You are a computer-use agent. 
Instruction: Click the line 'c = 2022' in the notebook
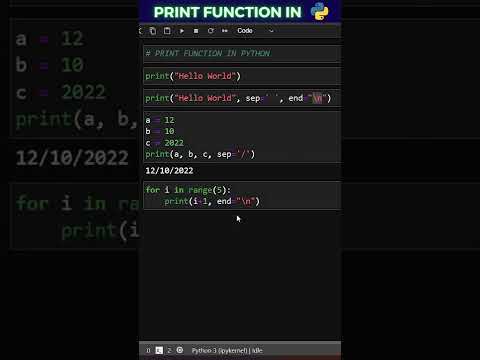point(164,143)
